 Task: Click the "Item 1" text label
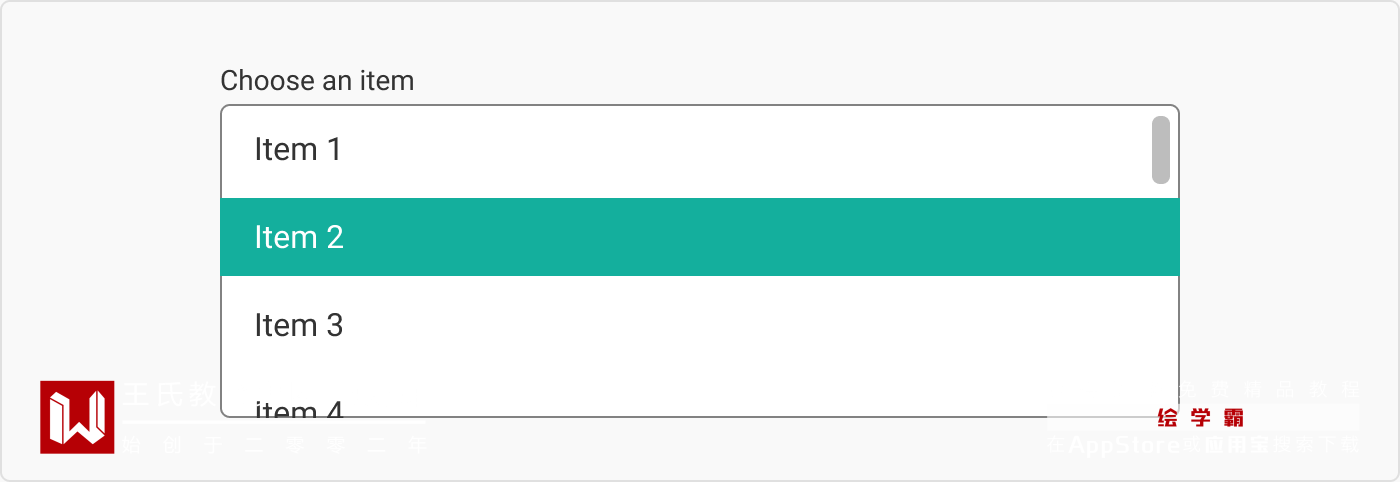(x=298, y=150)
